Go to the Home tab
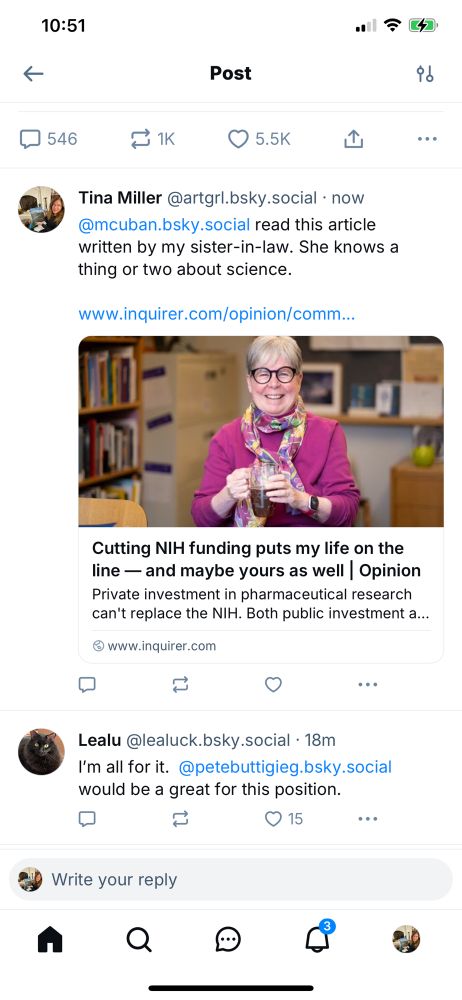Viewport: 462px width, 1000px height. click(50, 939)
